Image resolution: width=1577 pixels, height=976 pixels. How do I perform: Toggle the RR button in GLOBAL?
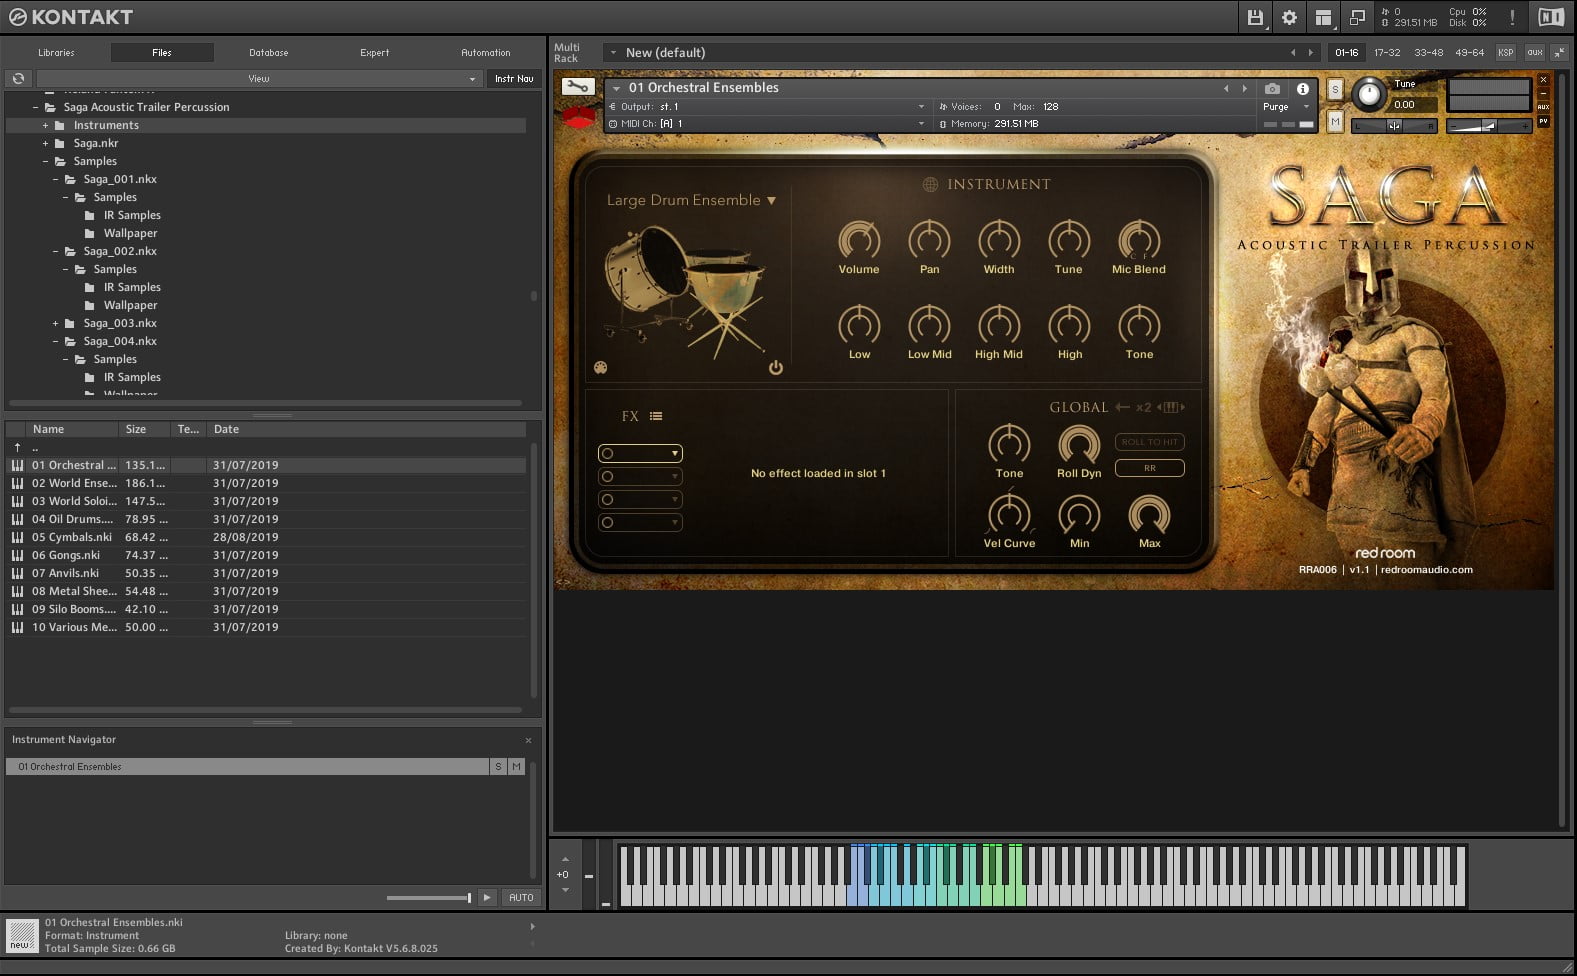click(1149, 468)
